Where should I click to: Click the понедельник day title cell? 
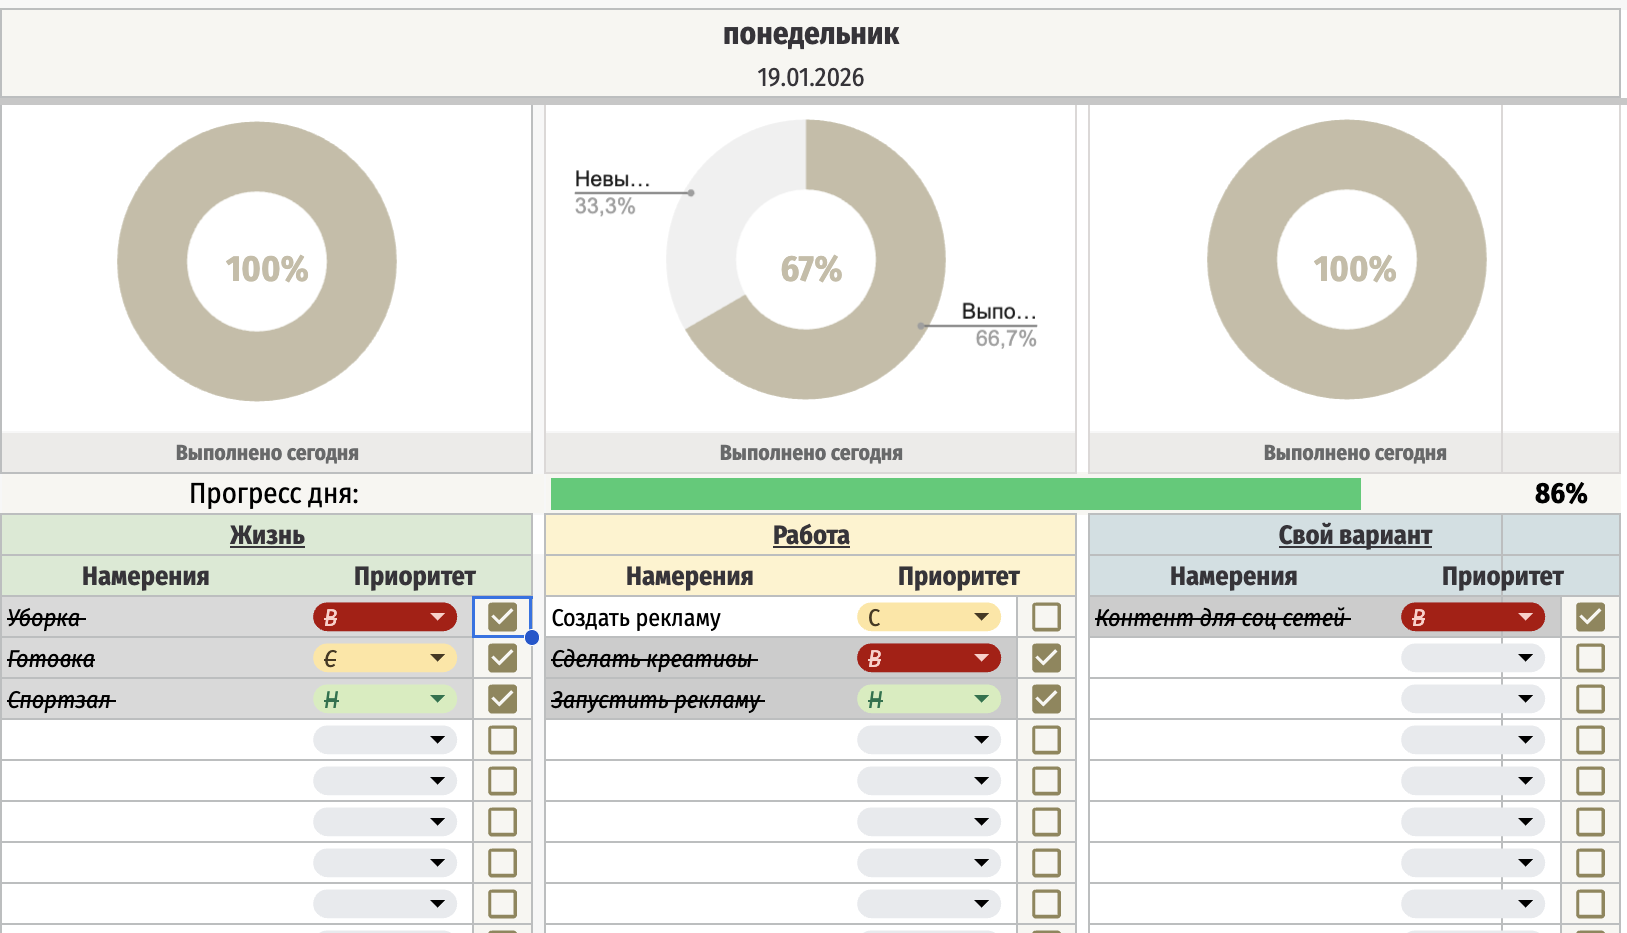pyautogui.click(x=810, y=35)
